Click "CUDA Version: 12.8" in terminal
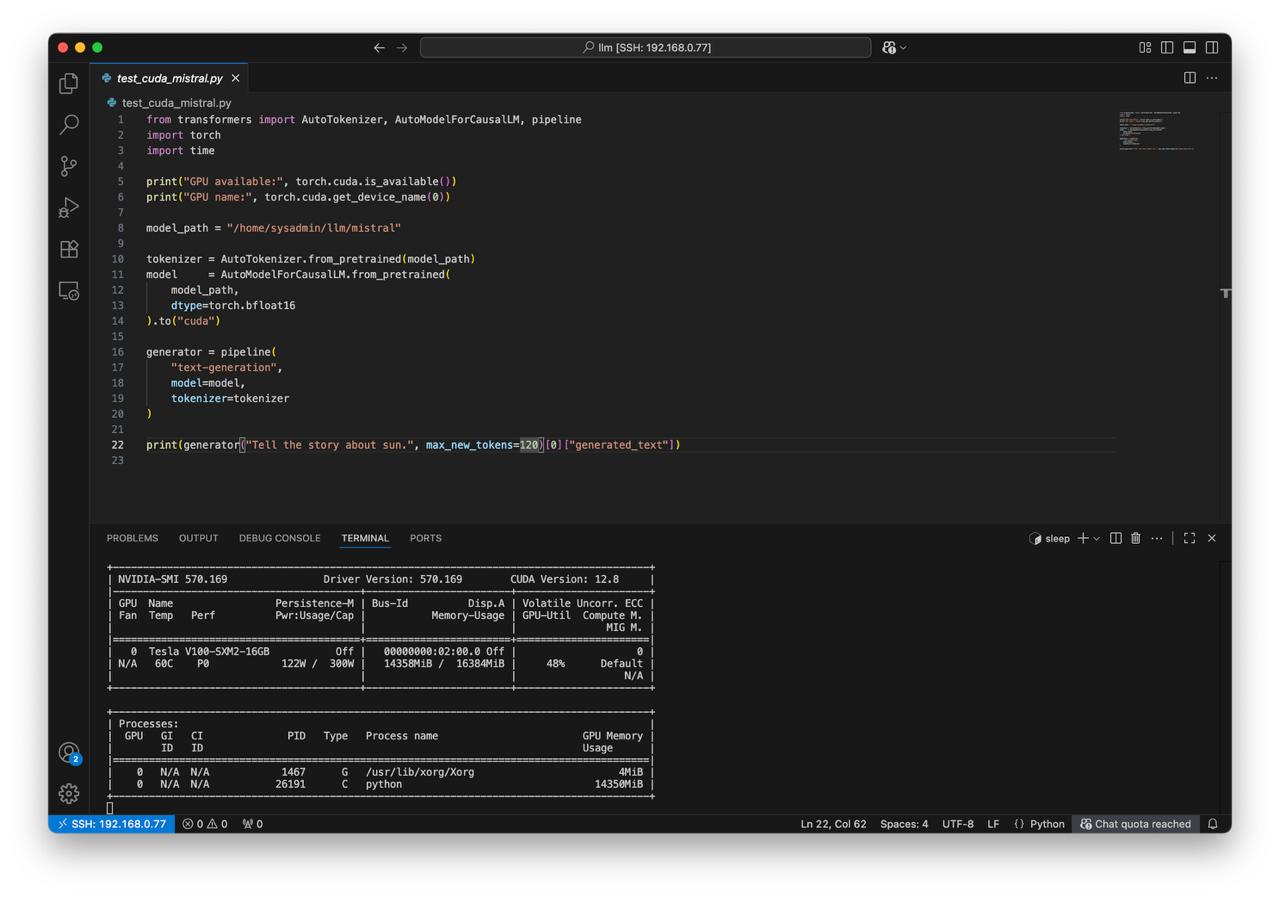1280x897 pixels. click(x=565, y=579)
